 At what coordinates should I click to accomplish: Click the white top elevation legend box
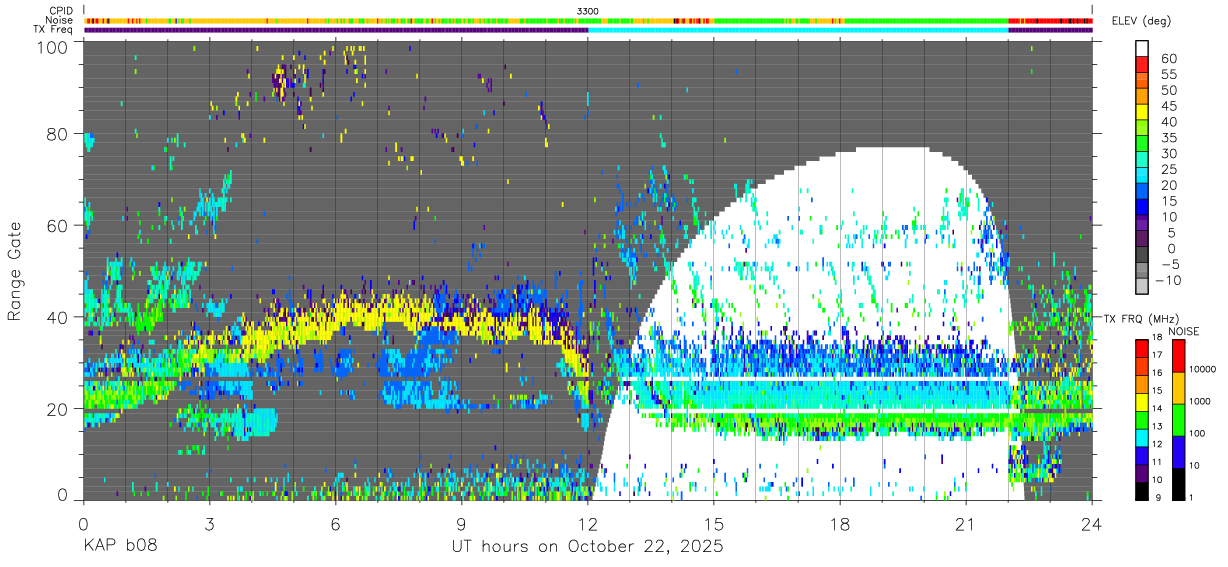tap(1142, 49)
